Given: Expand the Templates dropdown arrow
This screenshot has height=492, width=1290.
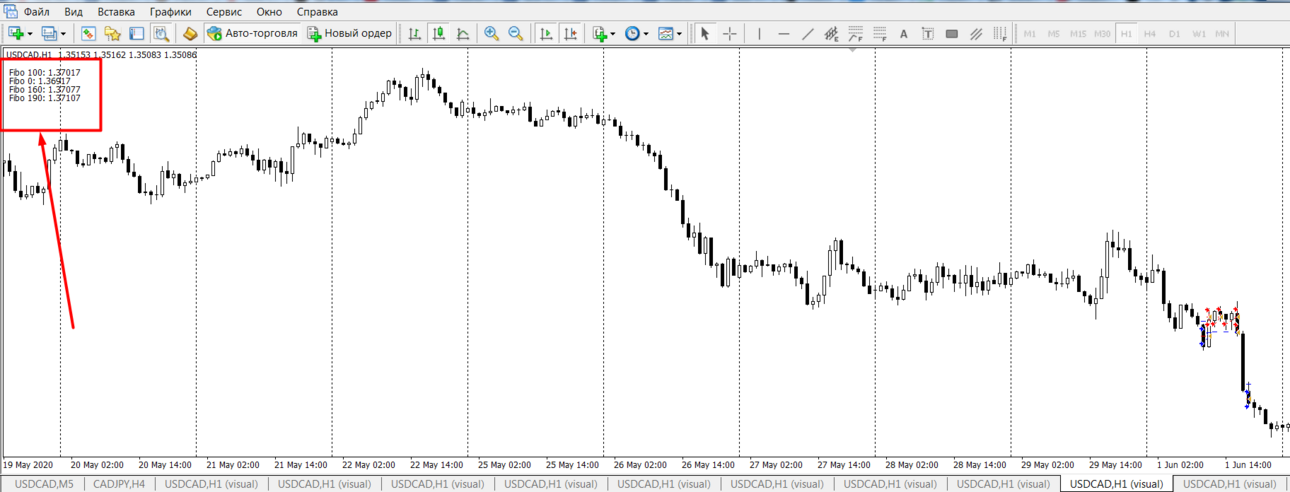Looking at the screenshot, I should pos(680,34).
